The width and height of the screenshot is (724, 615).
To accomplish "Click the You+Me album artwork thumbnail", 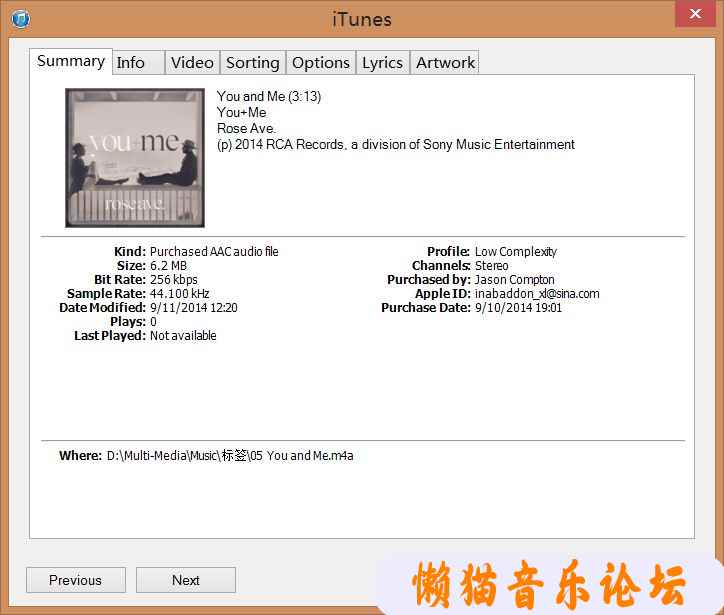I will [135, 158].
